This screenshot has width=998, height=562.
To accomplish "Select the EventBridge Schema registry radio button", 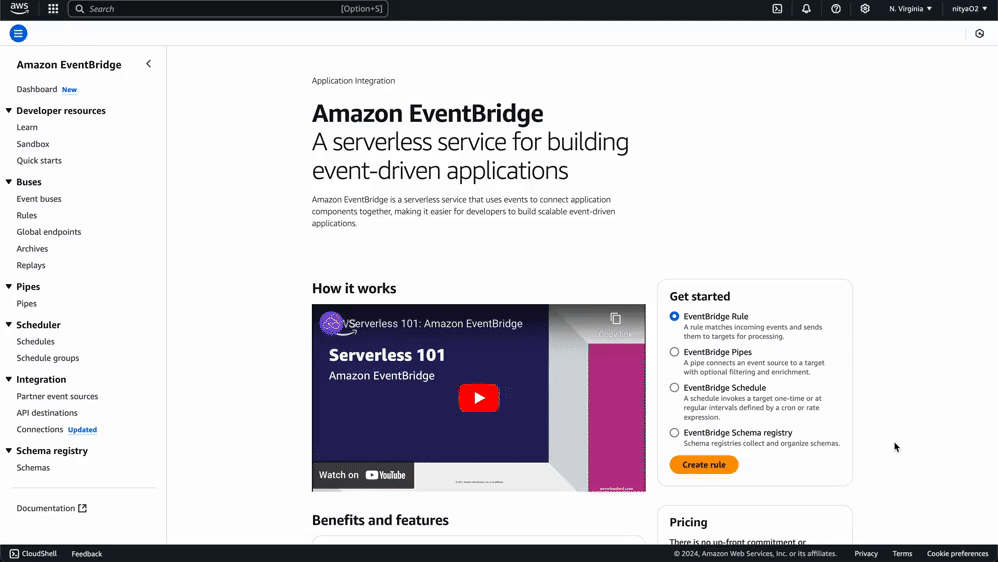I will pos(674,433).
